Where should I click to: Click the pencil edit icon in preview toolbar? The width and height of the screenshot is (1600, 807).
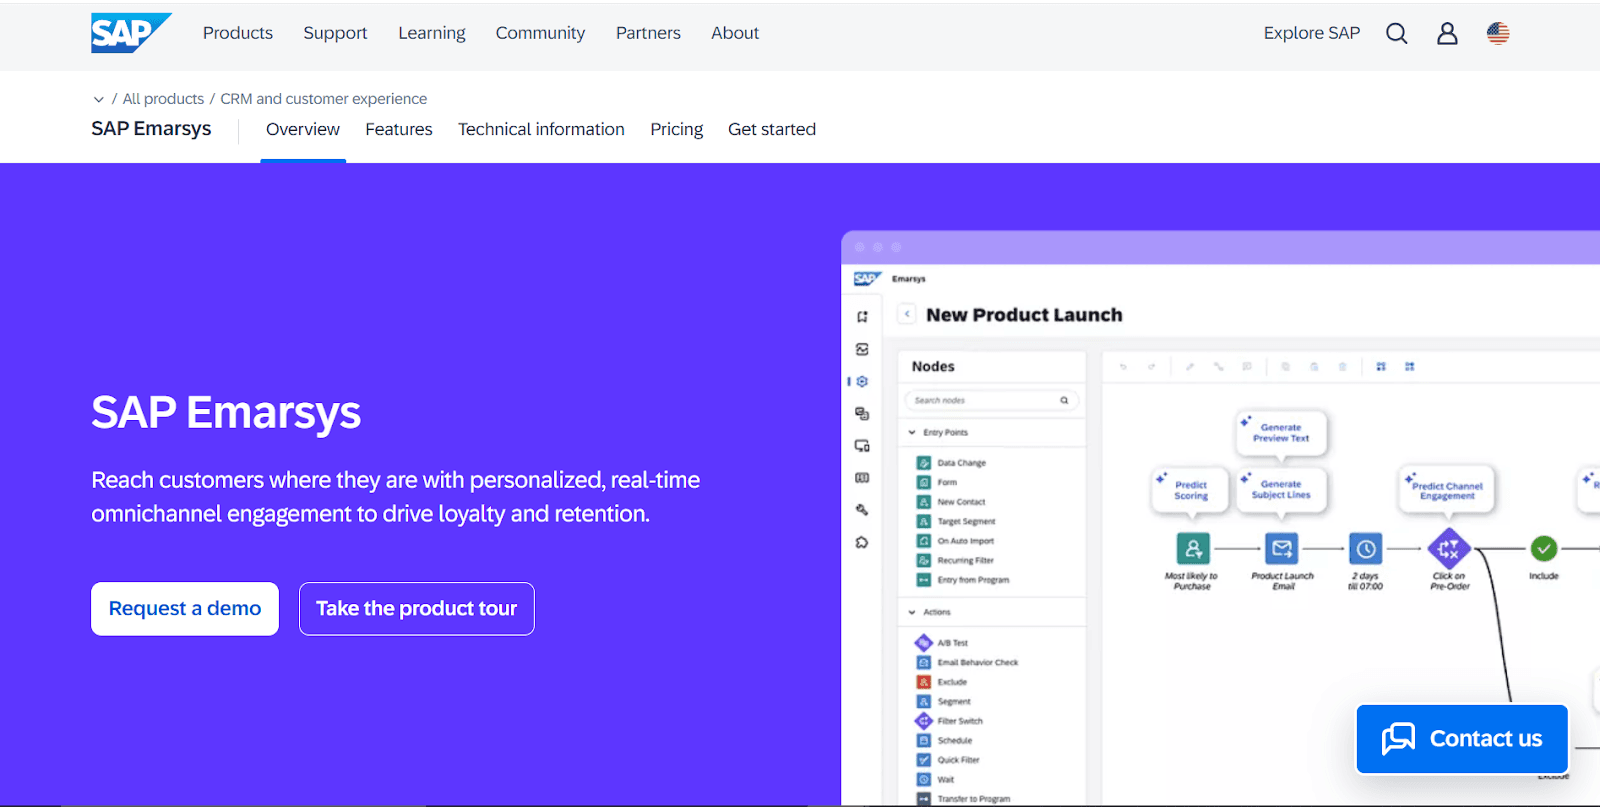point(1190,367)
